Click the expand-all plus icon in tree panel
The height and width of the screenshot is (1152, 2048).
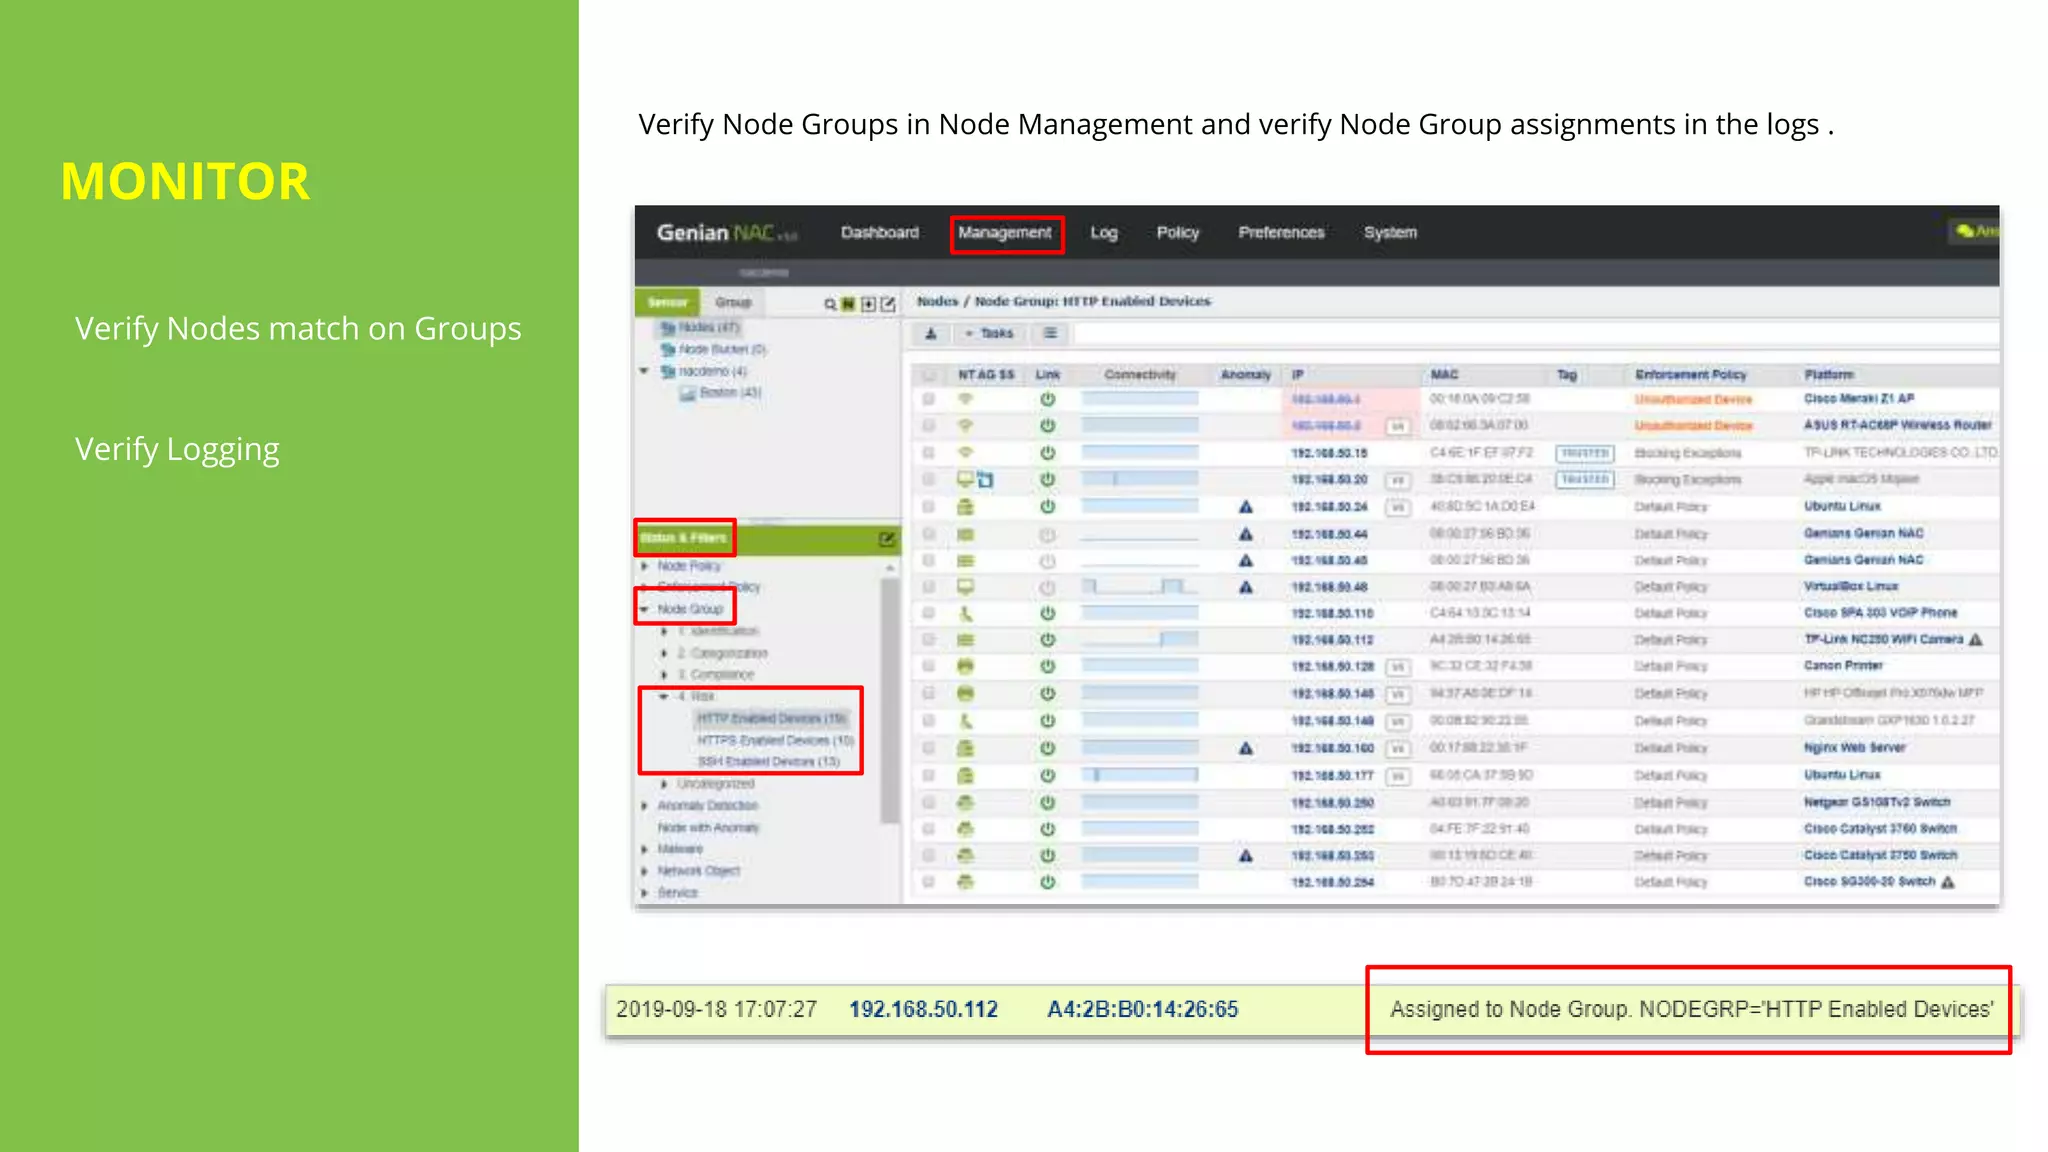pos(868,304)
